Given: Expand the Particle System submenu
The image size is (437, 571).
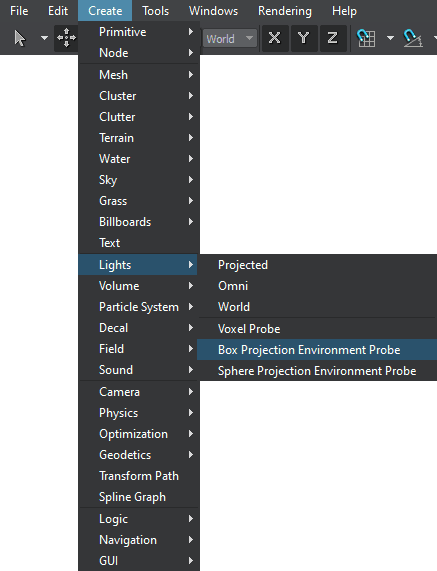Looking at the screenshot, I should [x=139, y=307].
